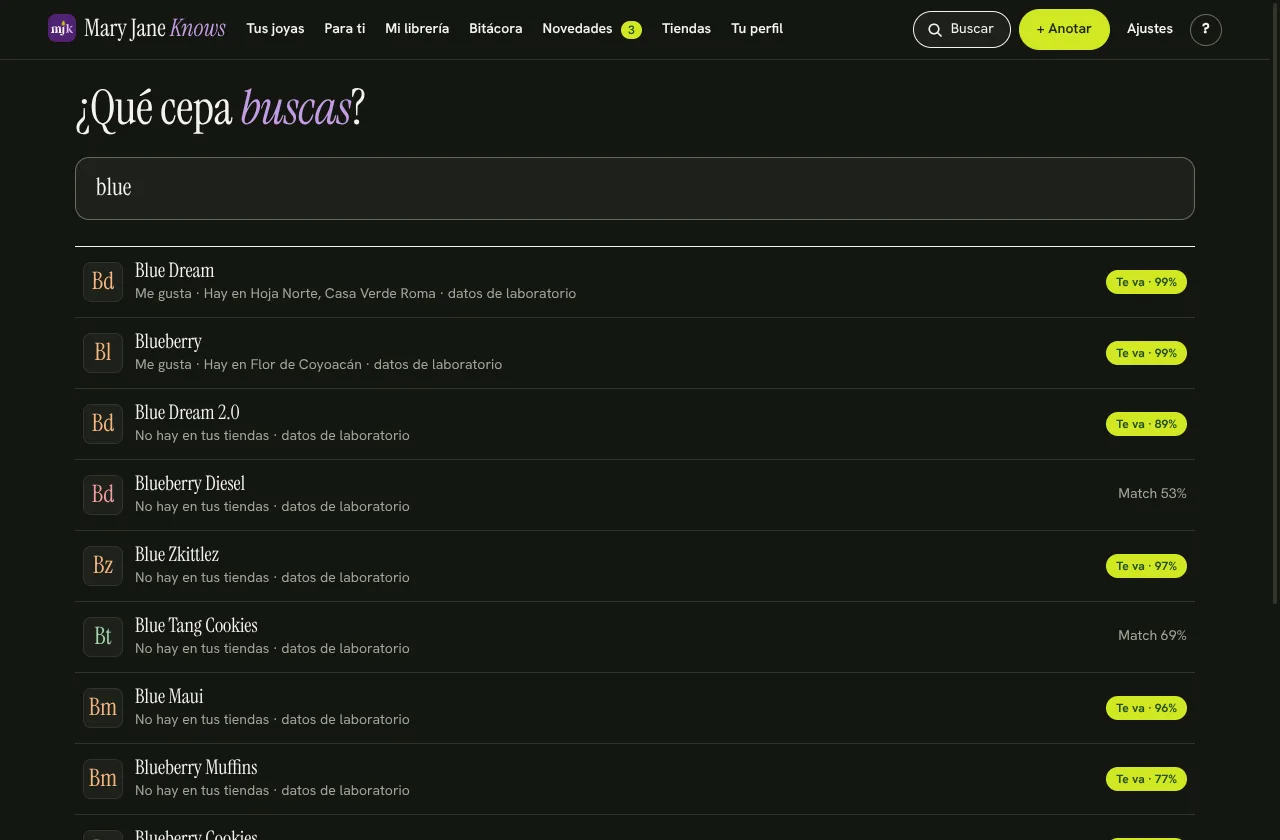This screenshot has width=1280, height=840.
Task: Click the Bz icon for Blue Zkittlez
Action: (x=103, y=566)
